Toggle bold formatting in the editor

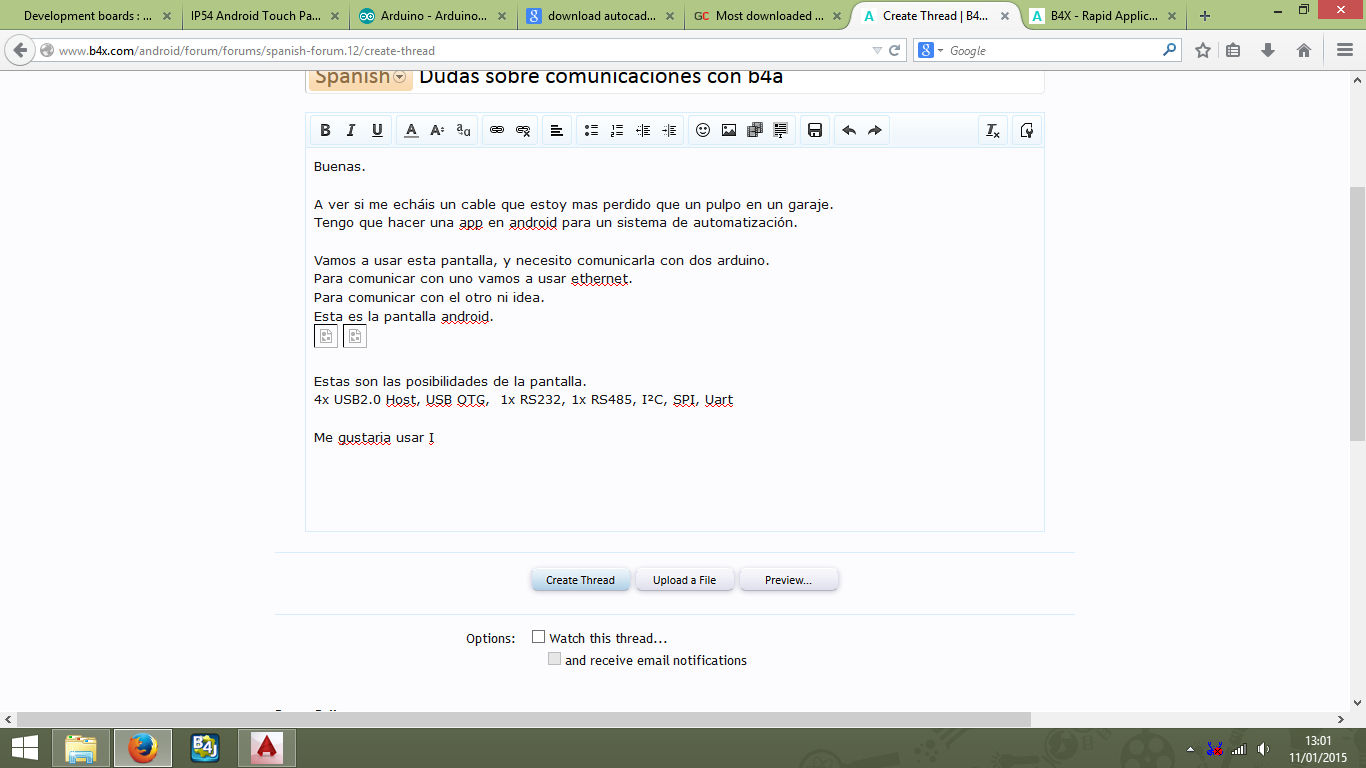(x=325, y=130)
